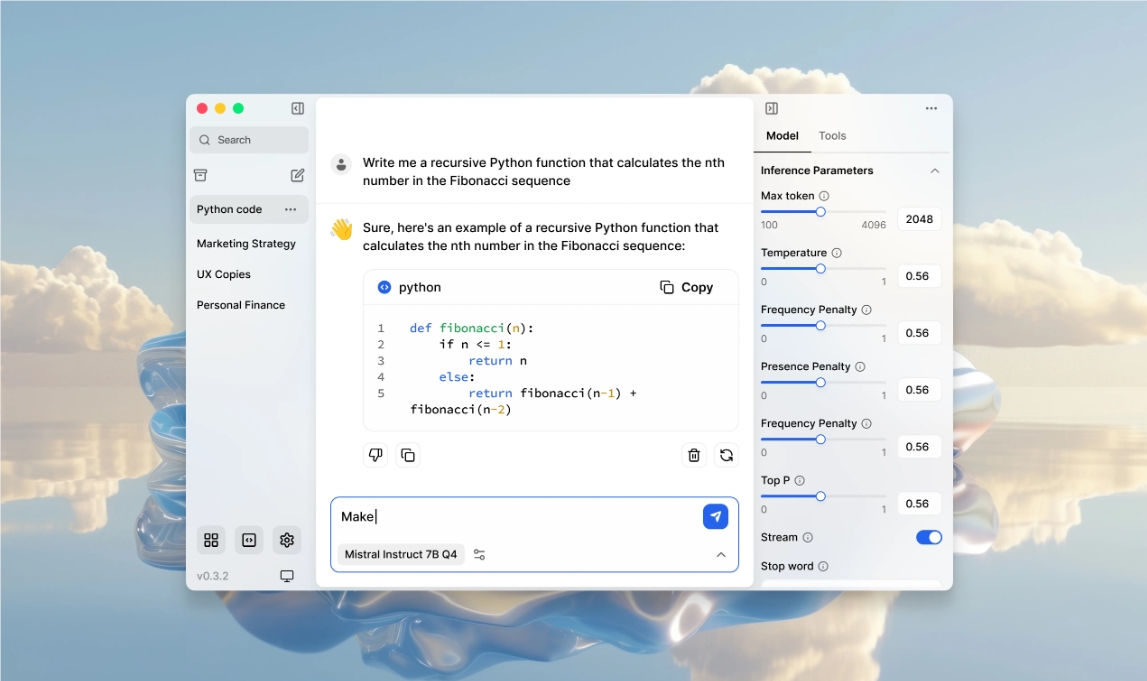Click the Inference Parameters heading text

point(816,170)
